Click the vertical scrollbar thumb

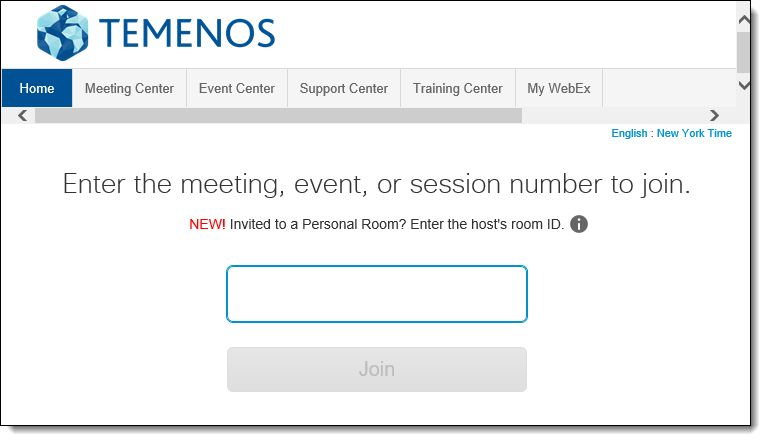744,53
